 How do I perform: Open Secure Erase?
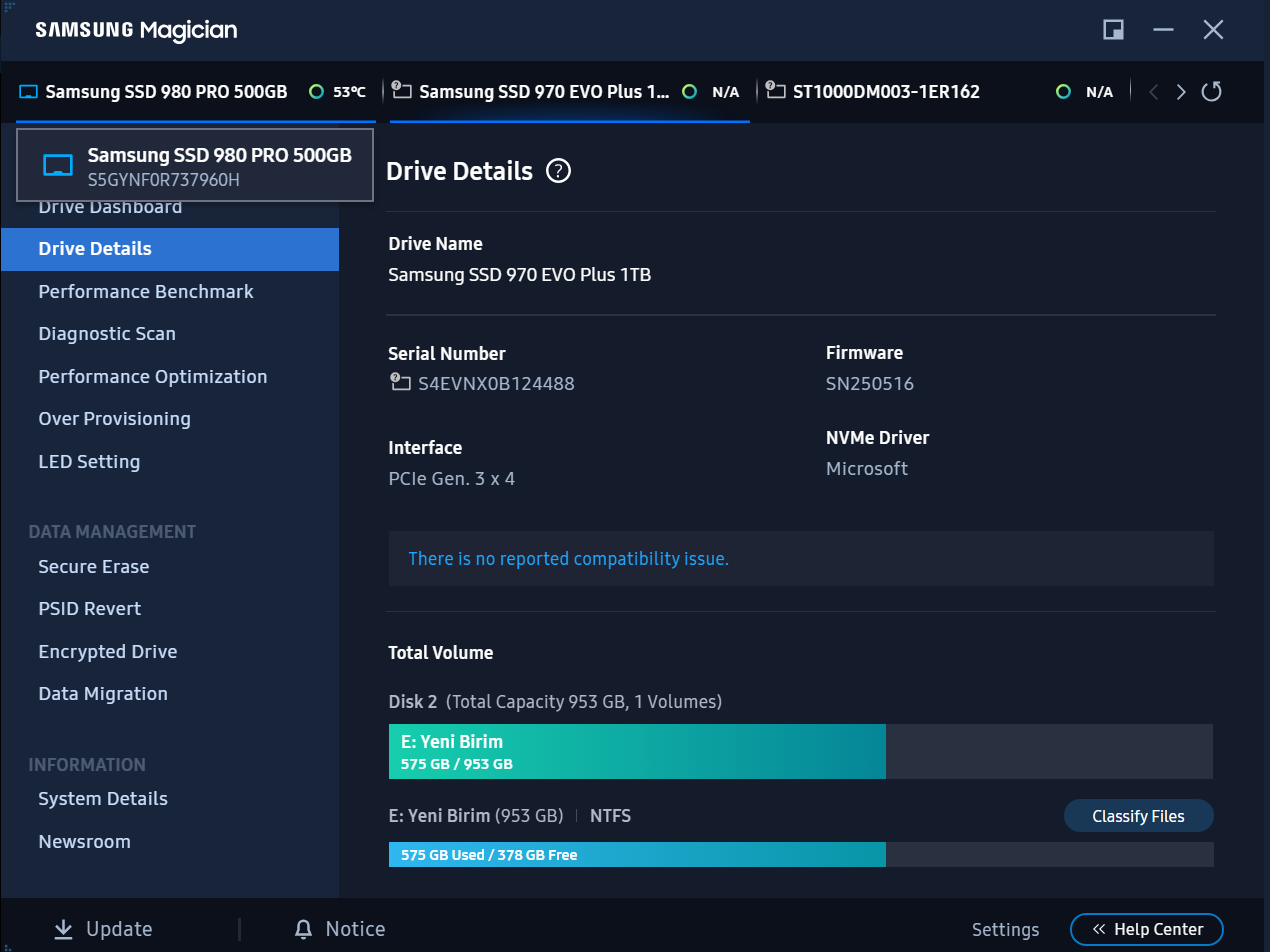[94, 567]
